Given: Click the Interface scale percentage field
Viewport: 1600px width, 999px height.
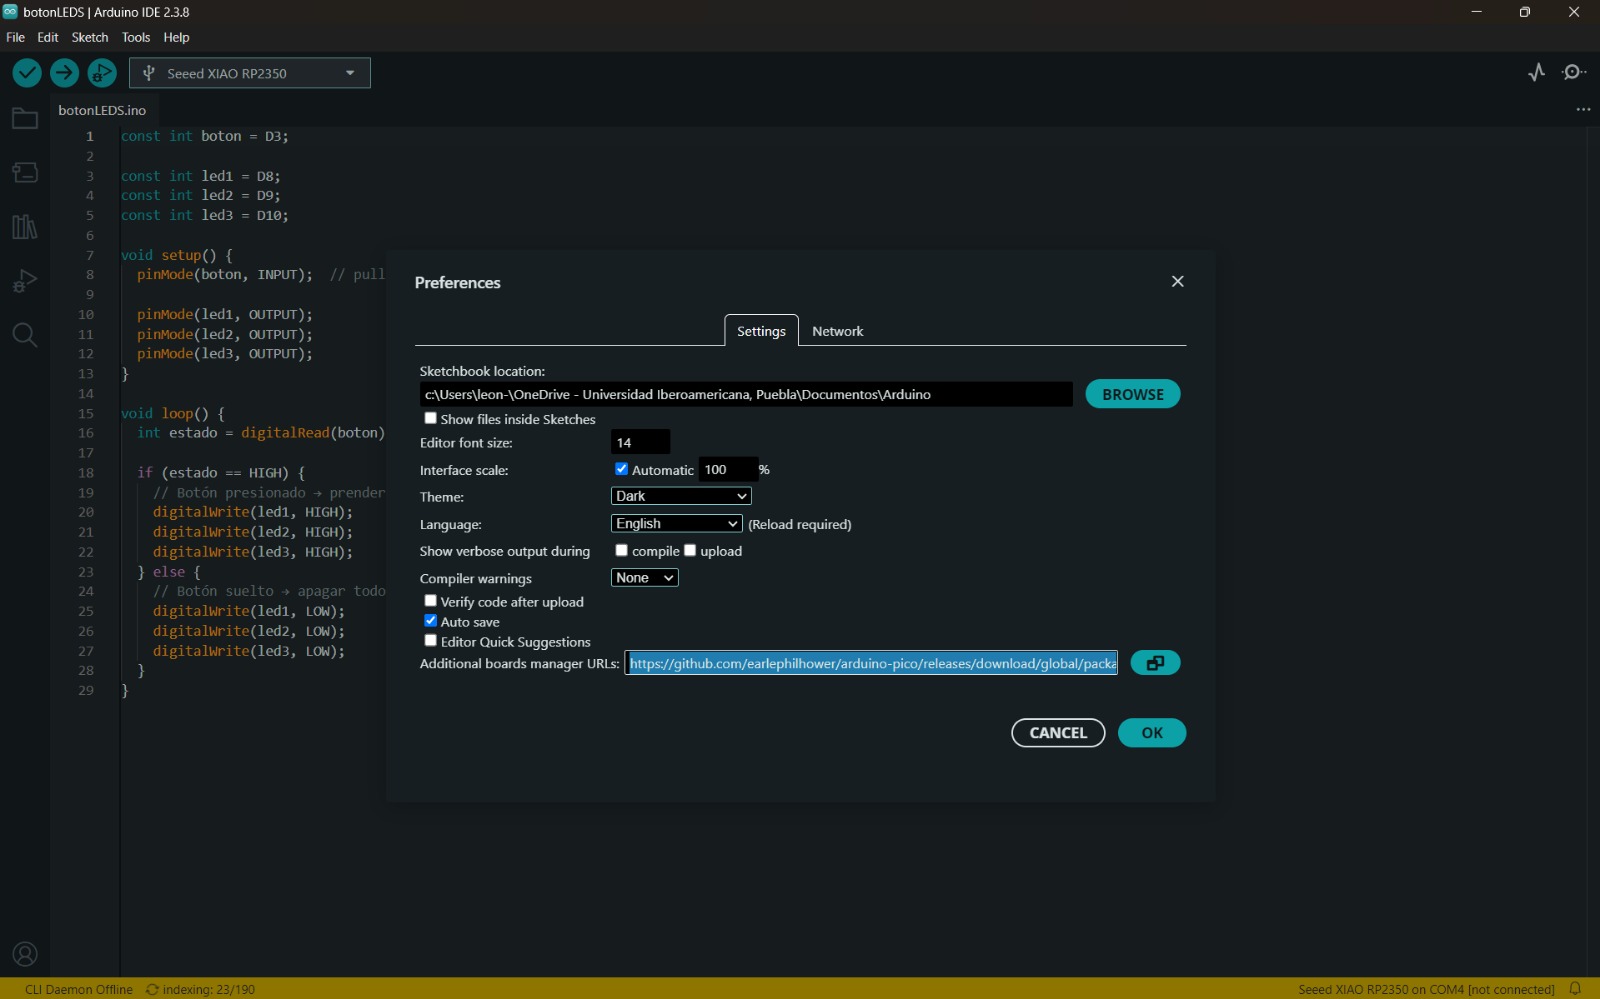Looking at the screenshot, I should coord(728,469).
